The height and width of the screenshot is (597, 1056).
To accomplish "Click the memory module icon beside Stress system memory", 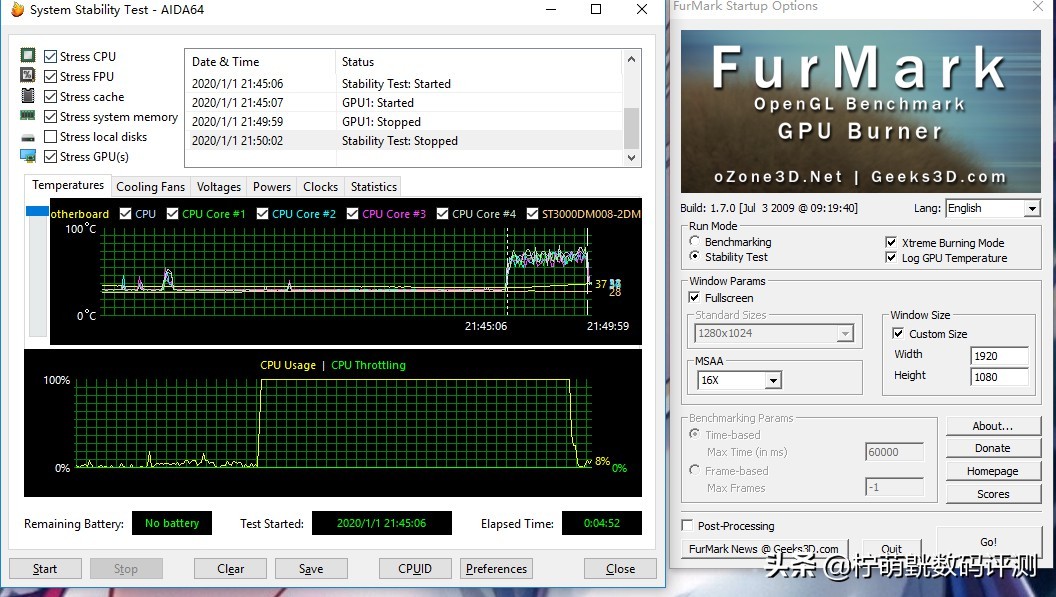I will [28, 116].
